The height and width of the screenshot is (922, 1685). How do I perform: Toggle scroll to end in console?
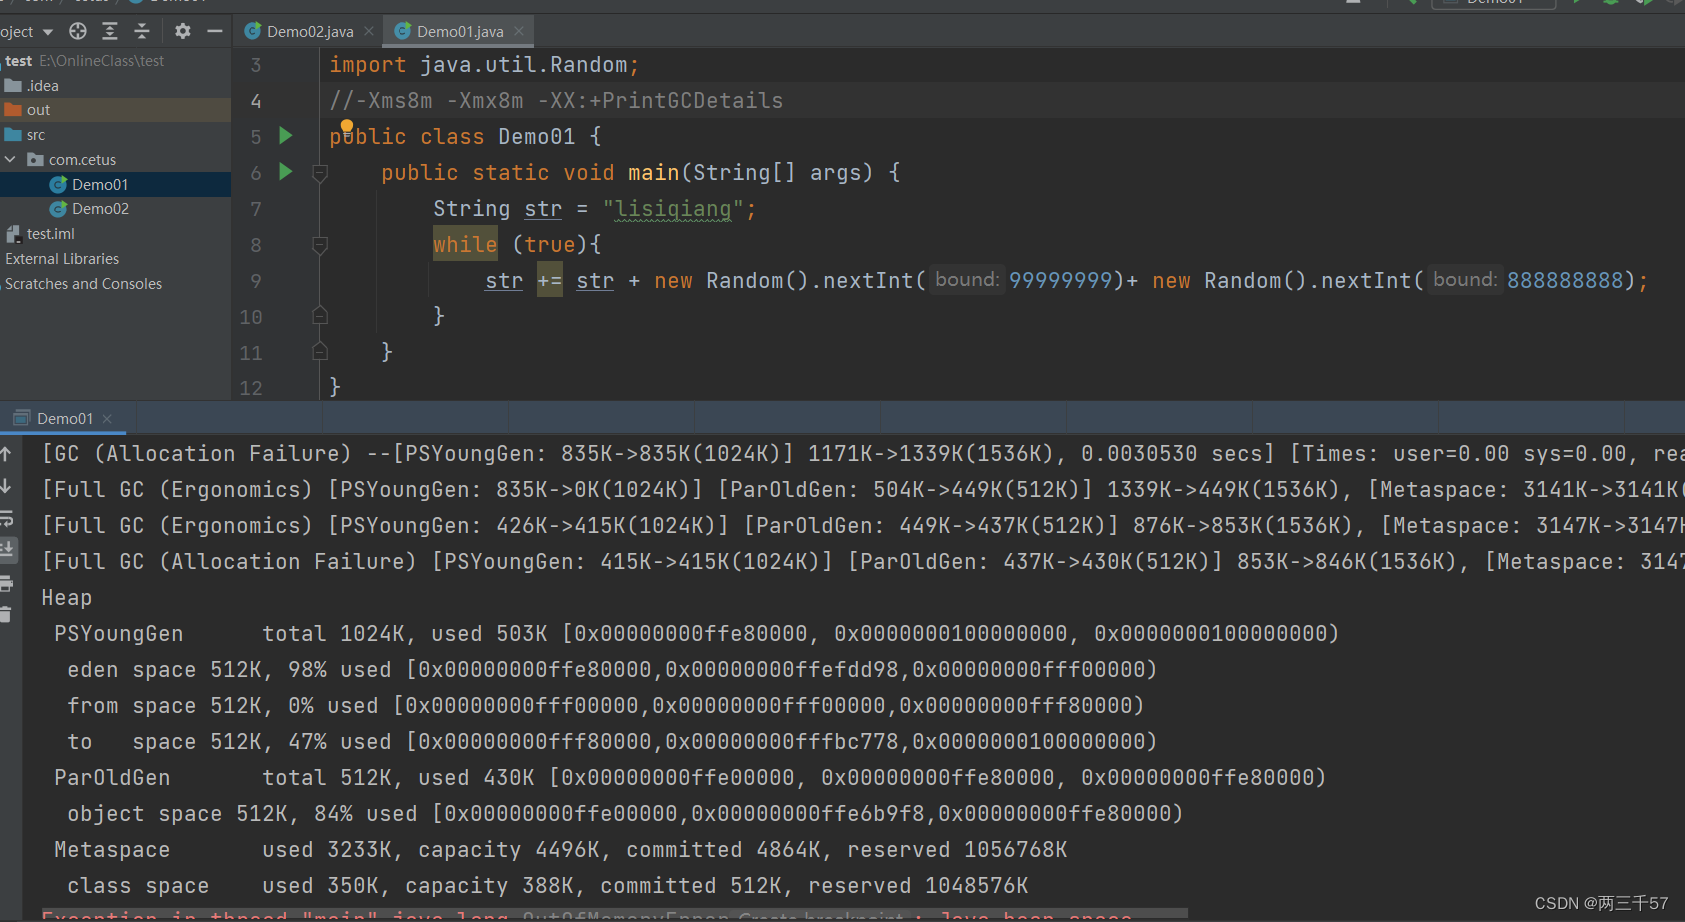pos(6,549)
